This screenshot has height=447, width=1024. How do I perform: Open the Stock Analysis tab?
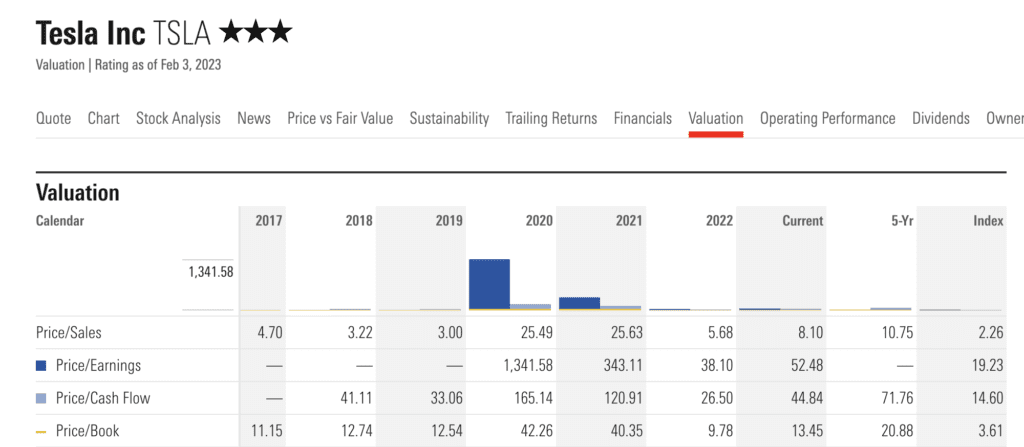click(178, 118)
